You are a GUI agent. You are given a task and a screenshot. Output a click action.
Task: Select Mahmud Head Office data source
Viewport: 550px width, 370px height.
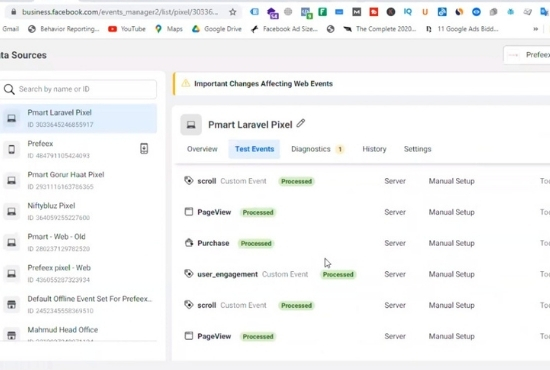click(79, 332)
